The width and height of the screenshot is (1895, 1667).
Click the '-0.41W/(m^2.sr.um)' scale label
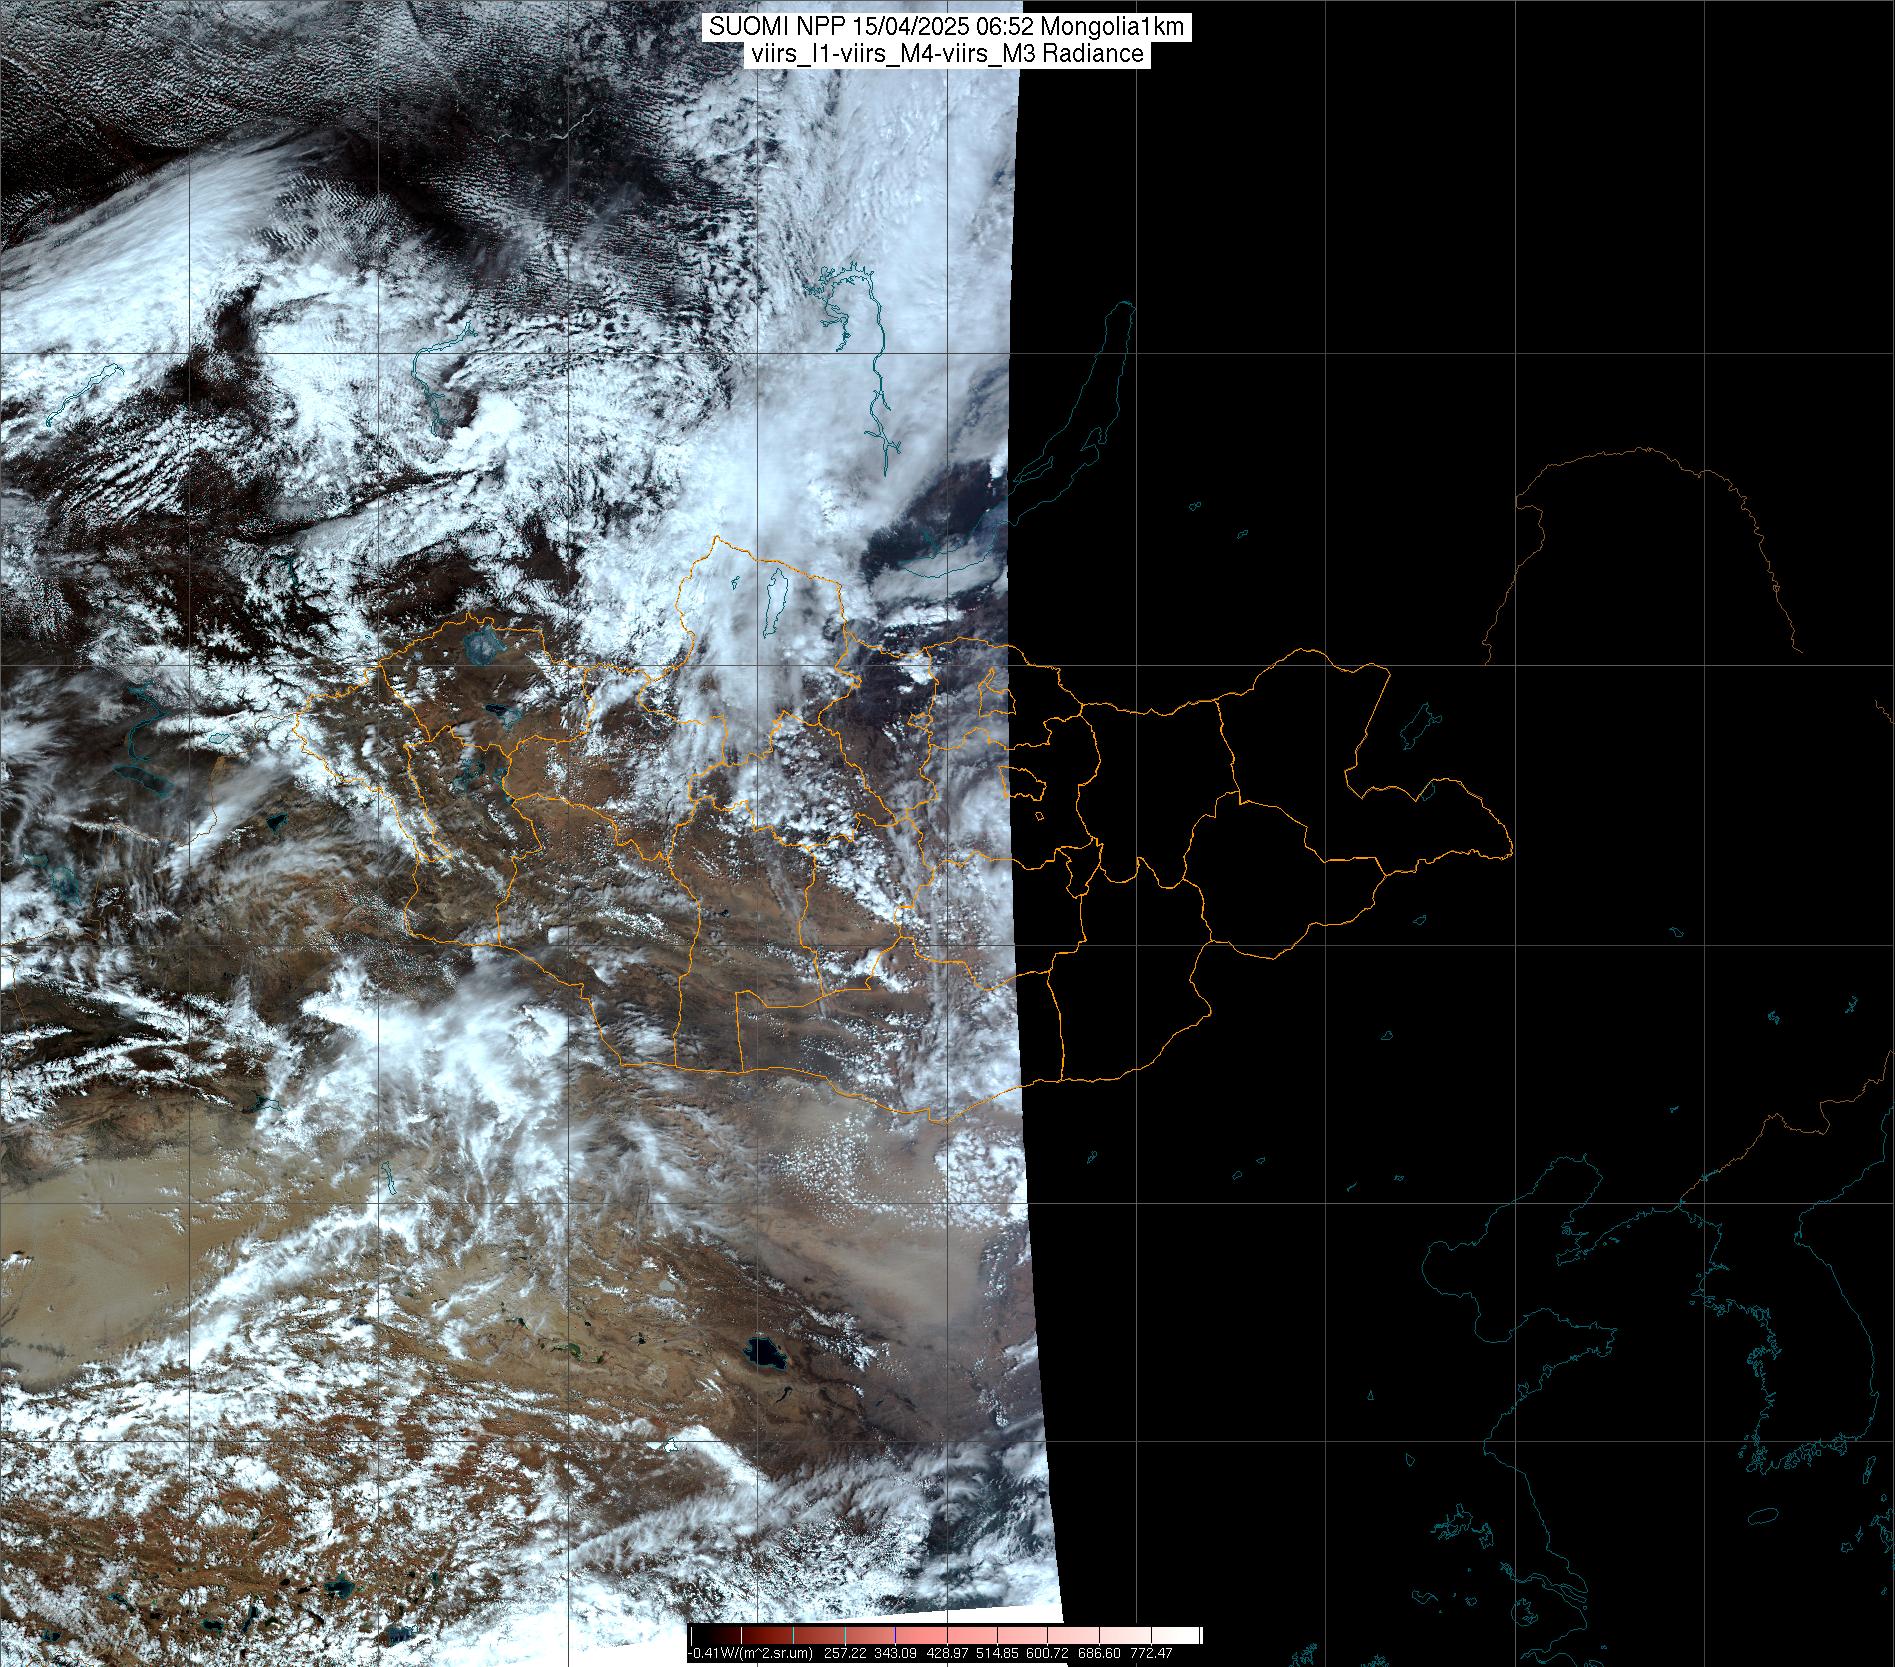point(750,1653)
